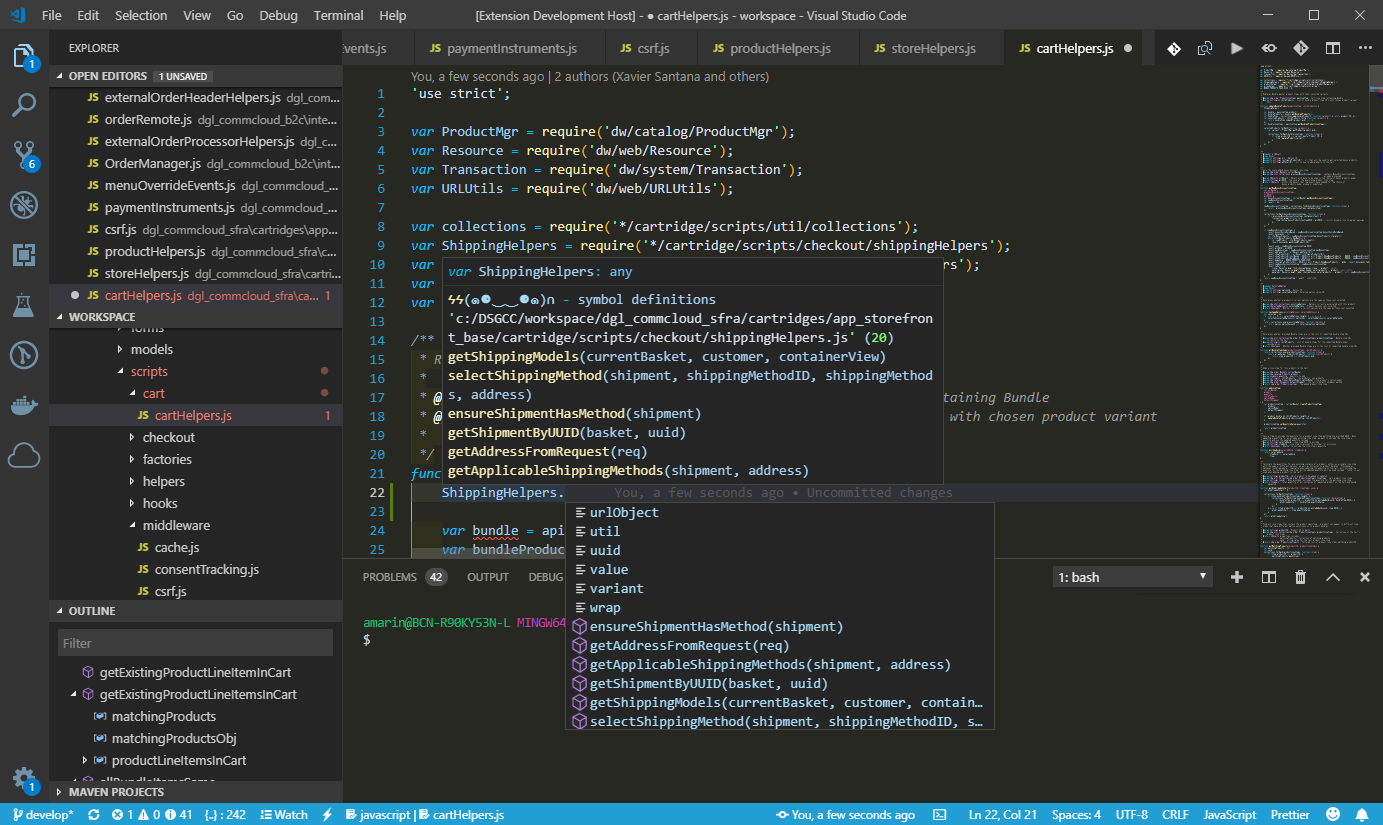
Task: Click the sync changes icon in status bar
Action: pos(94,815)
